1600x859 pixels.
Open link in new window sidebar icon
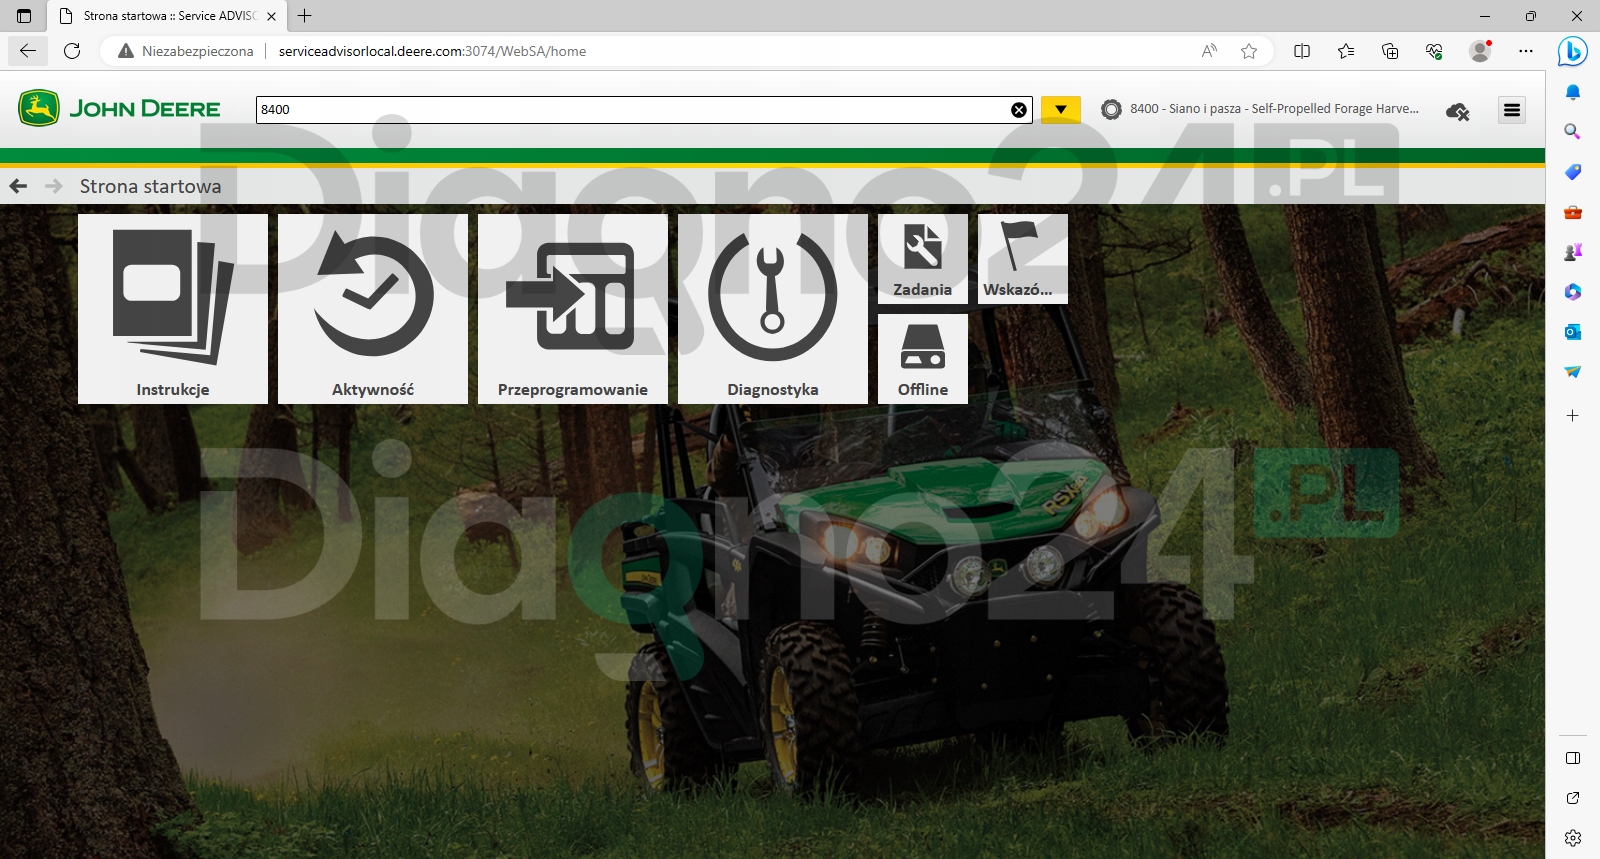coord(1573,798)
